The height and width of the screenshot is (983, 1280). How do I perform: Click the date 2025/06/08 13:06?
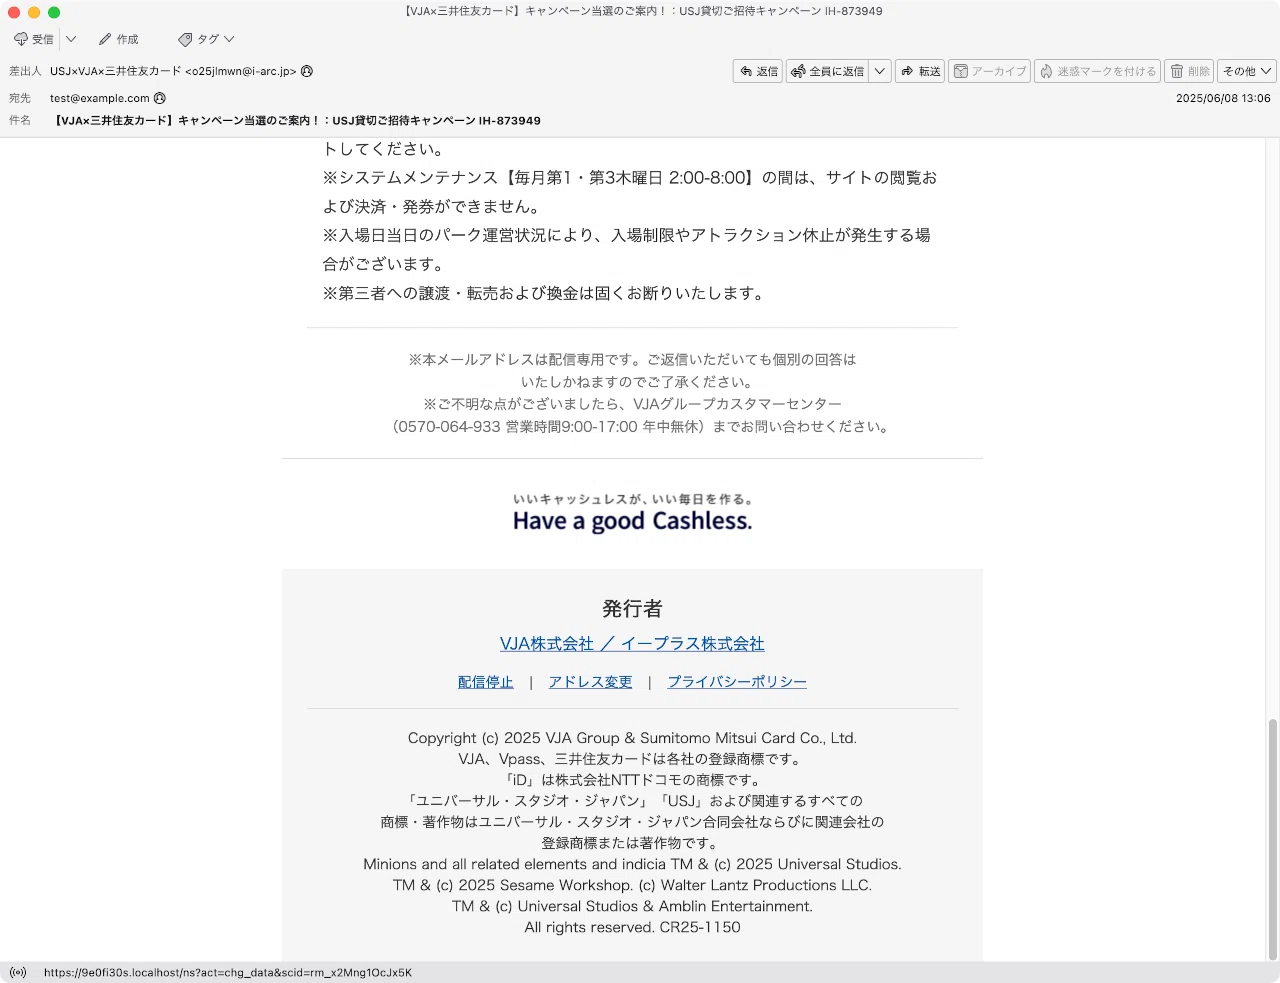(x=1223, y=98)
